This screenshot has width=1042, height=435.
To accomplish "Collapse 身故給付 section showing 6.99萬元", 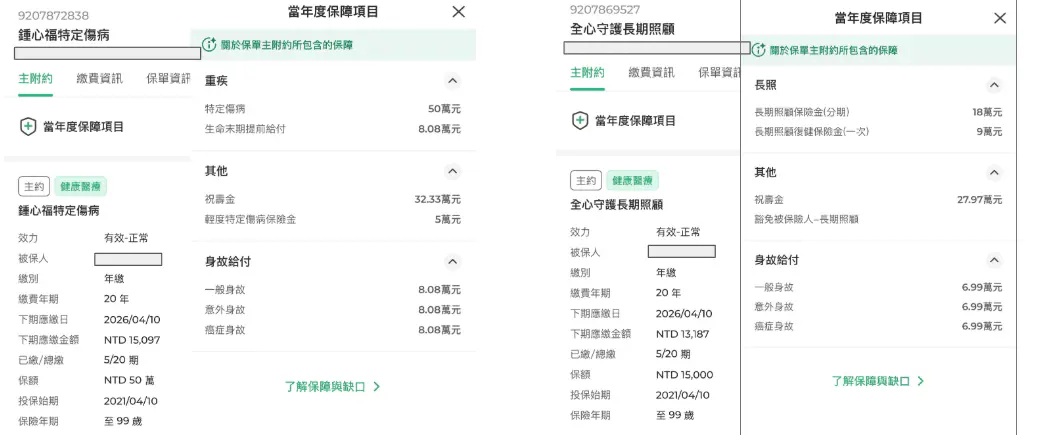I will 993,260.
